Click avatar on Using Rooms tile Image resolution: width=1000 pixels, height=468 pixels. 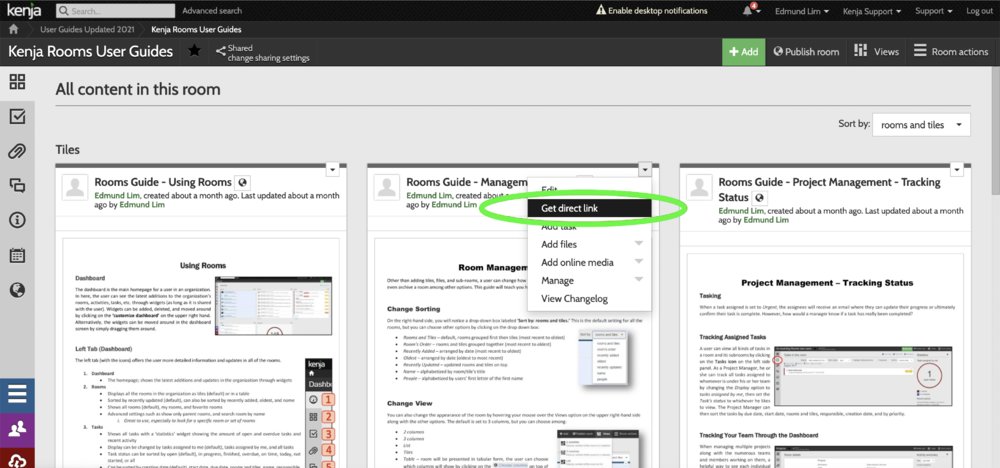point(75,187)
